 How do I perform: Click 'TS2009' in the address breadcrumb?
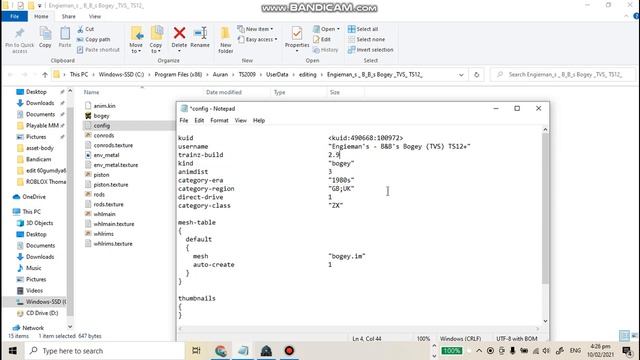[x=247, y=75]
